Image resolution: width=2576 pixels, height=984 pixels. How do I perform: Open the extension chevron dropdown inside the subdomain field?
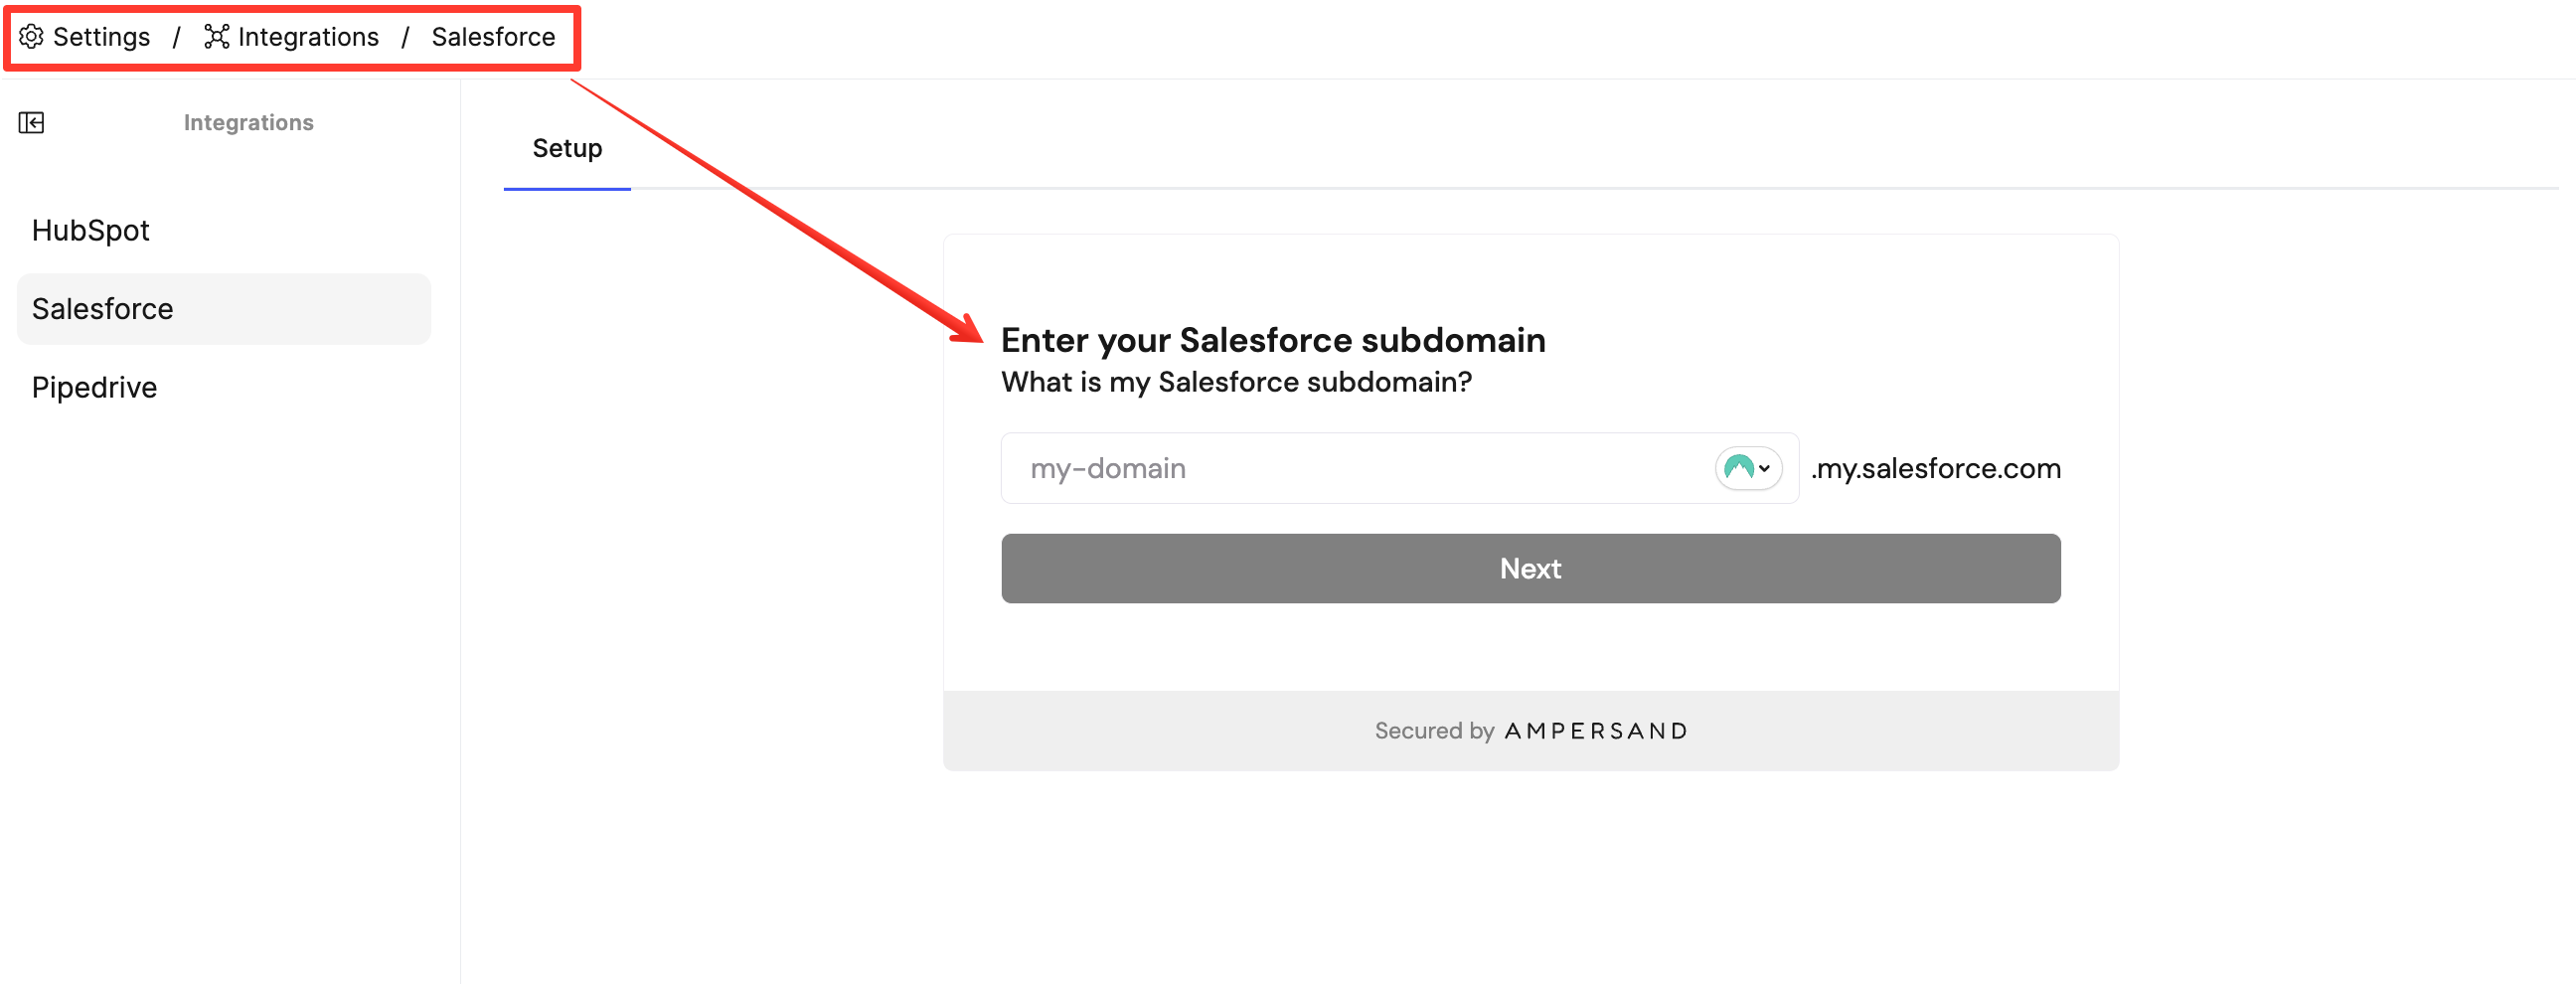point(1766,468)
